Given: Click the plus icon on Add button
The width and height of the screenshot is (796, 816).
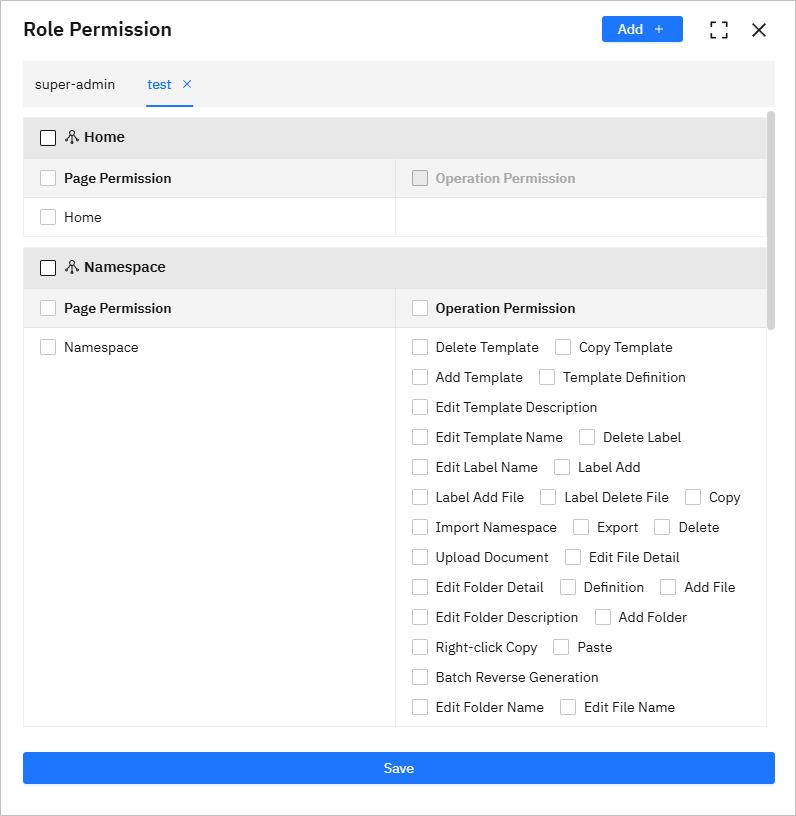Looking at the screenshot, I should click(659, 29).
